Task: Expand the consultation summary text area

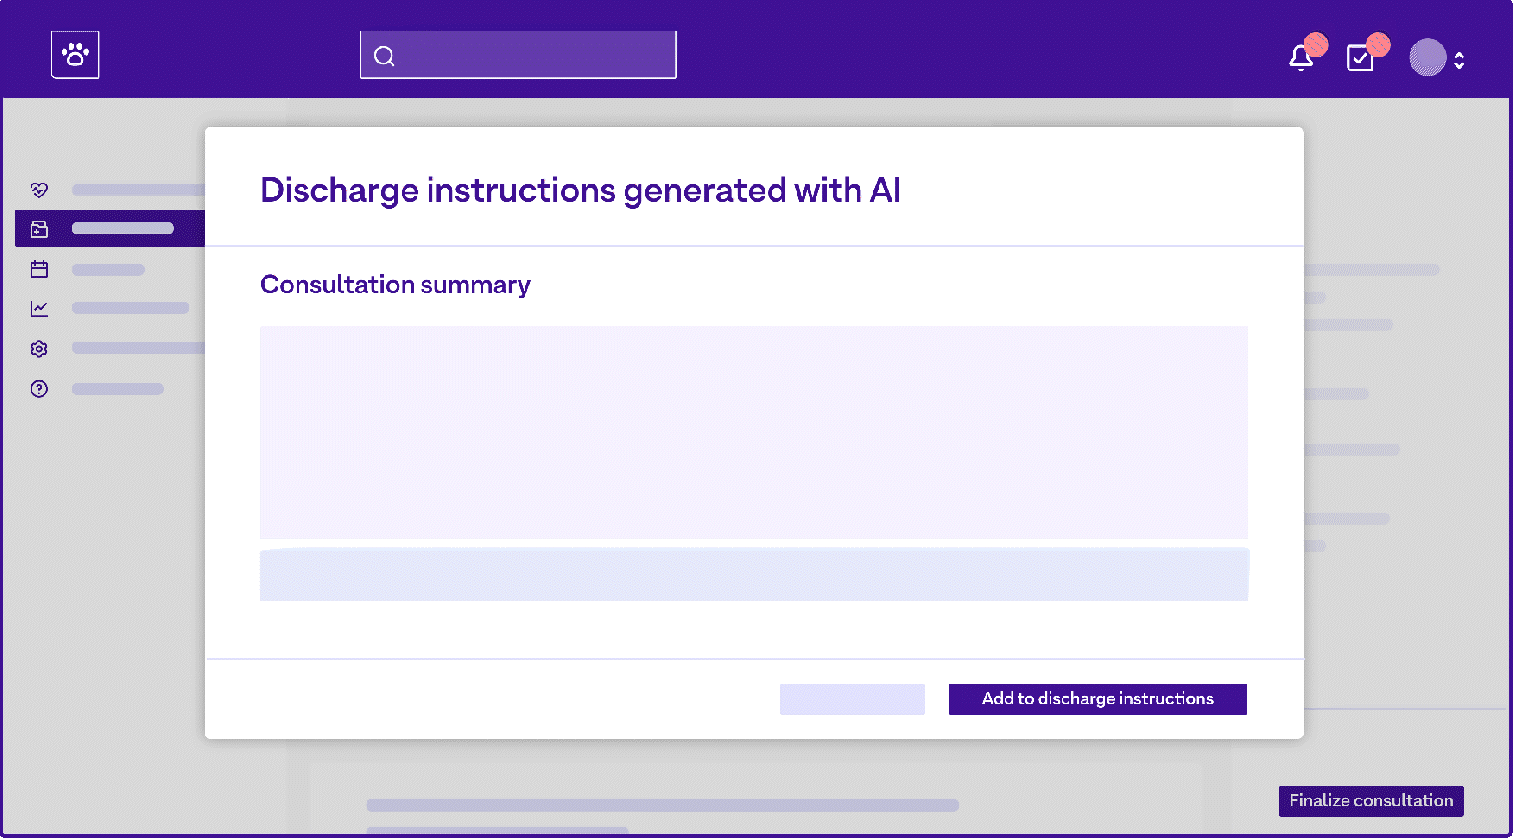Action: (753, 432)
